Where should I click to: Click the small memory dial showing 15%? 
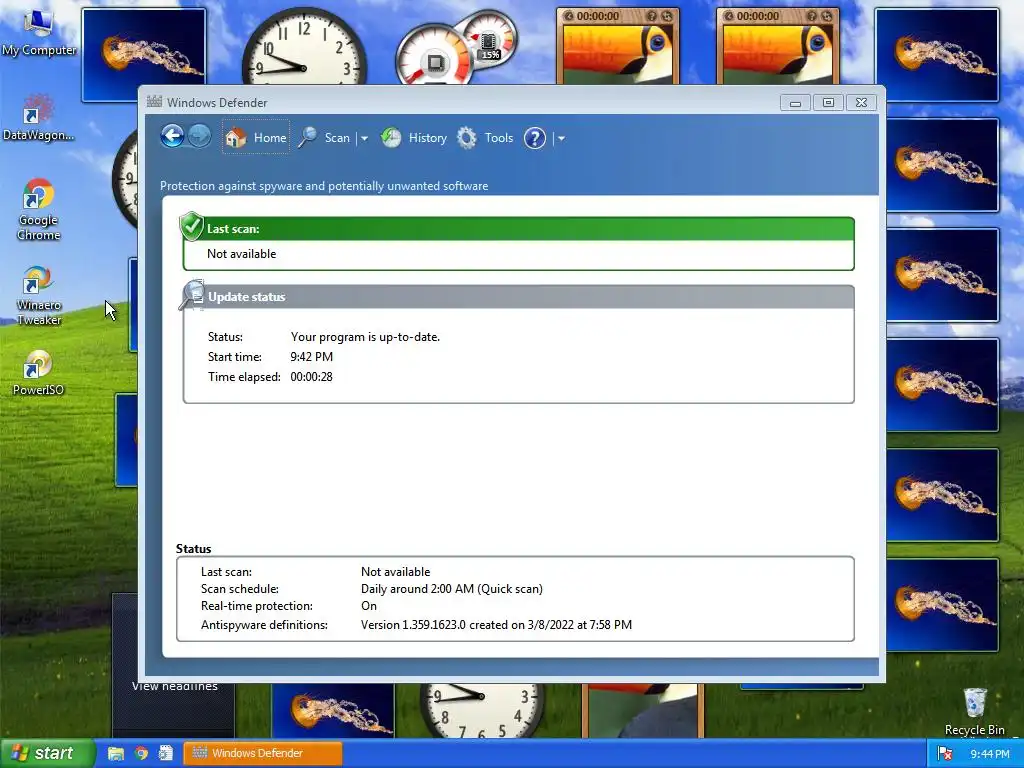coord(489,38)
